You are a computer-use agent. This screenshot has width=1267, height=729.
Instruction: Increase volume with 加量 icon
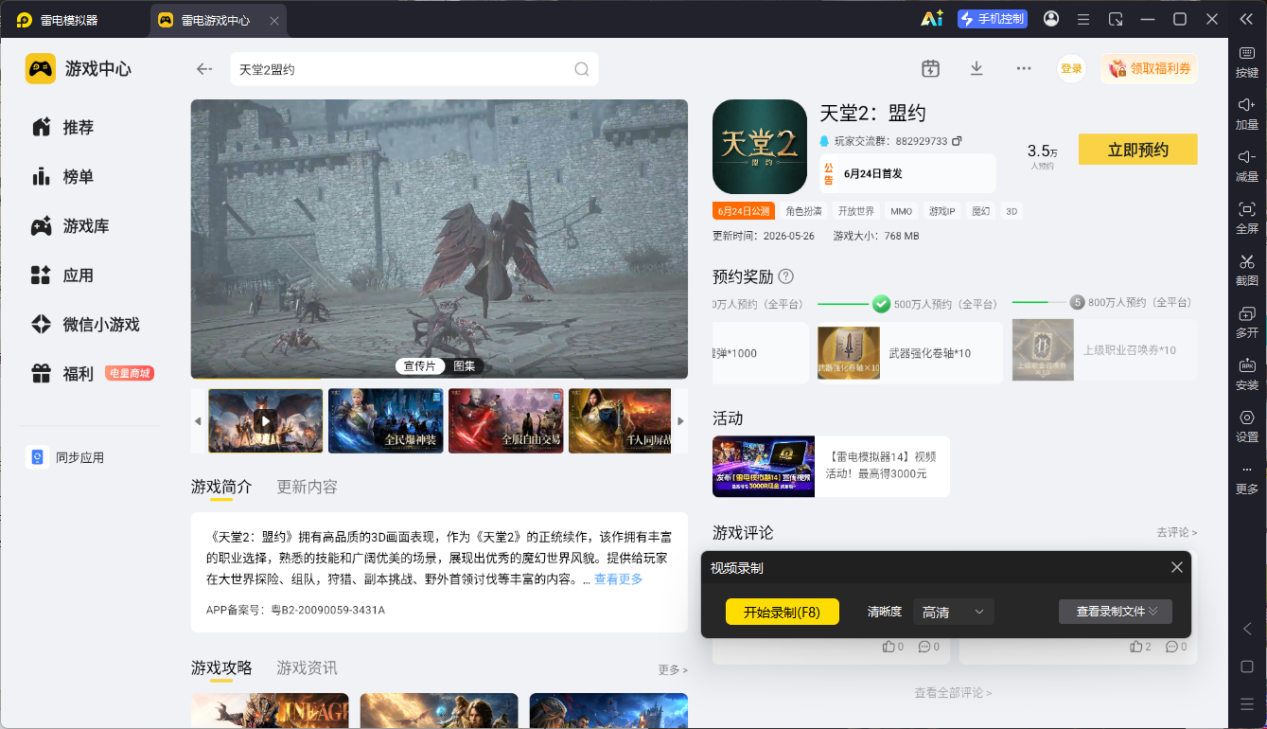[x=1247, y=114]
